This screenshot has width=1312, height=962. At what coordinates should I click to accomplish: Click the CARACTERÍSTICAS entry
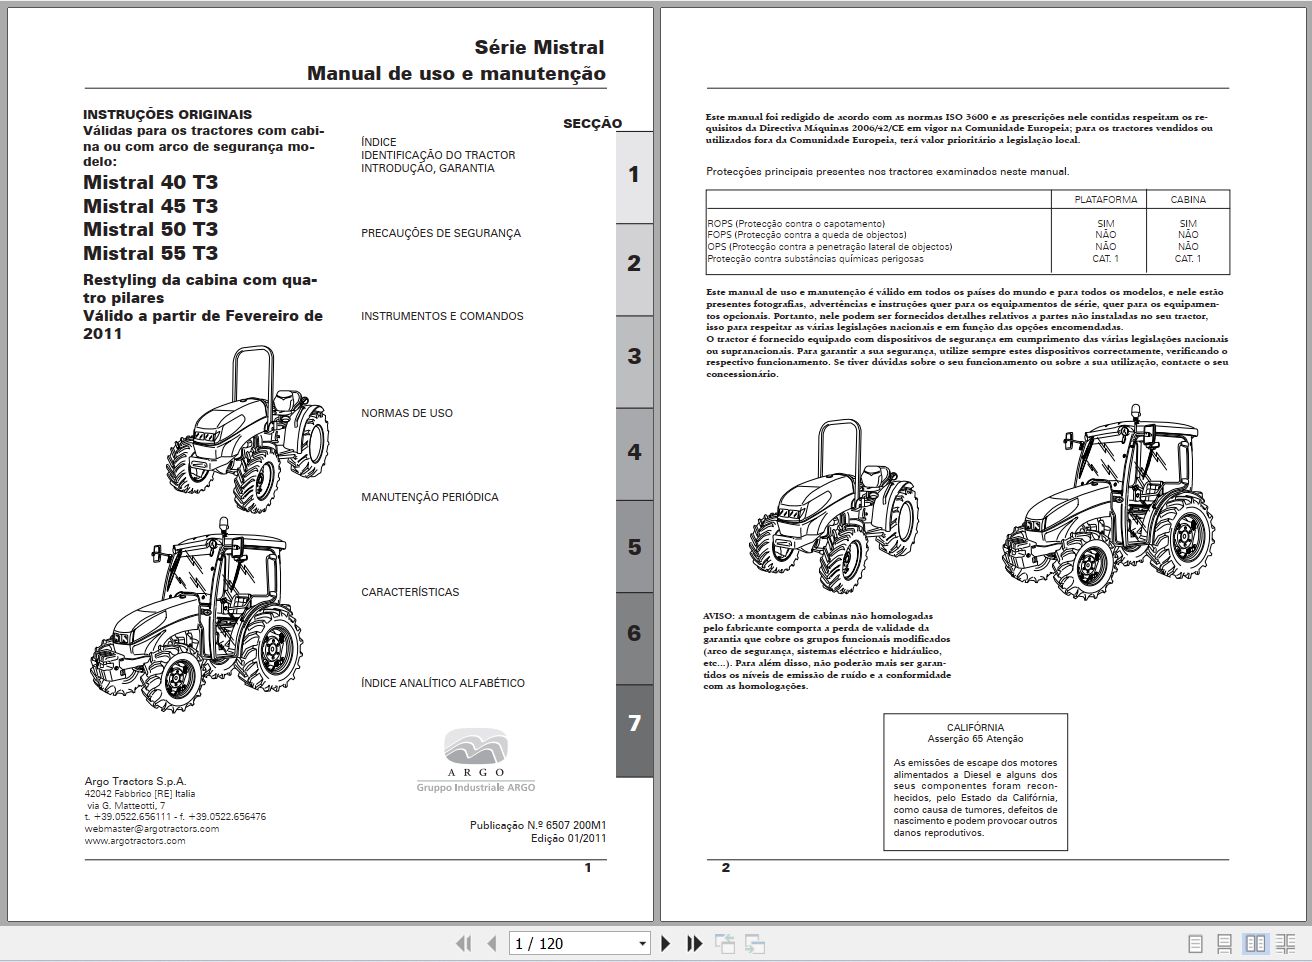410,592
